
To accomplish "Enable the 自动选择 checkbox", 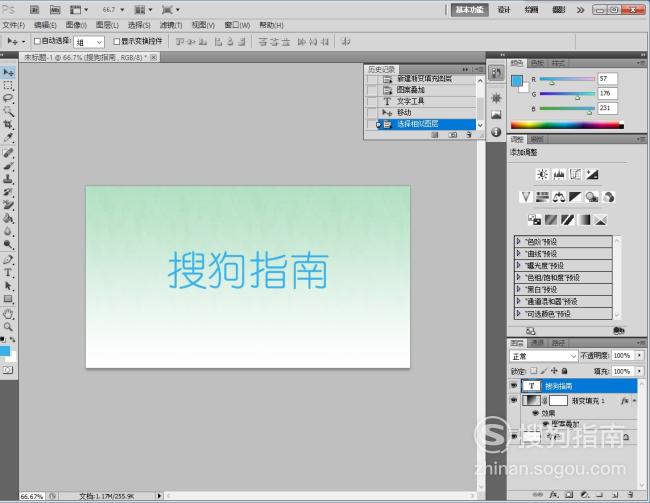I will pos(37,41).
